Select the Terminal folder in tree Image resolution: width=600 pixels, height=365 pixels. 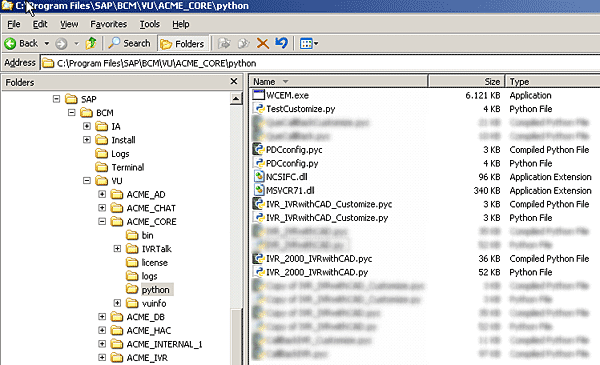point(127,167)
